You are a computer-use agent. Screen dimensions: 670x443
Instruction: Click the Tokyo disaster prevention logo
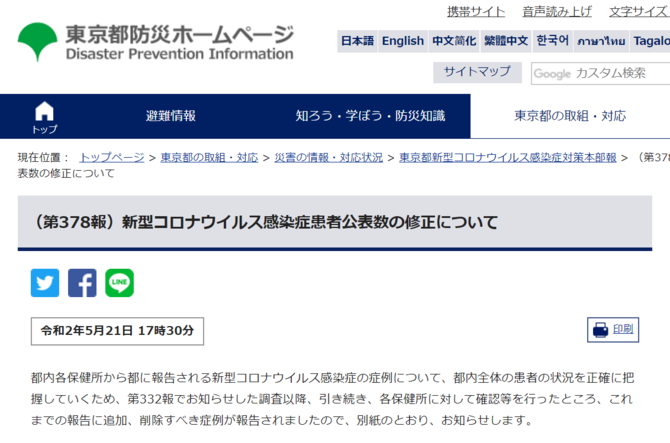(x=156, y=43)
